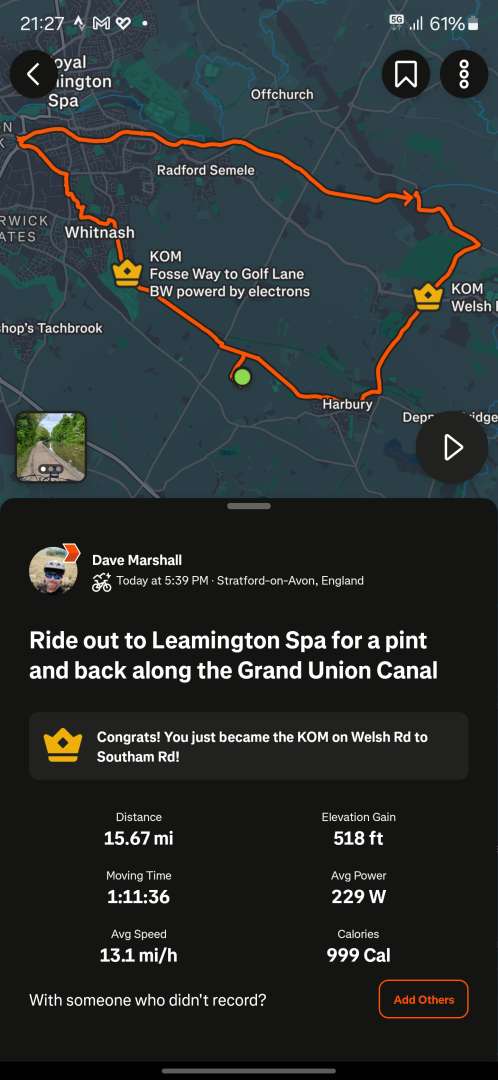Image resolution: width=498 pixels, height=1080 pixels.
Task: Open the three-dot overflow menu
Action: pos(464,74)
